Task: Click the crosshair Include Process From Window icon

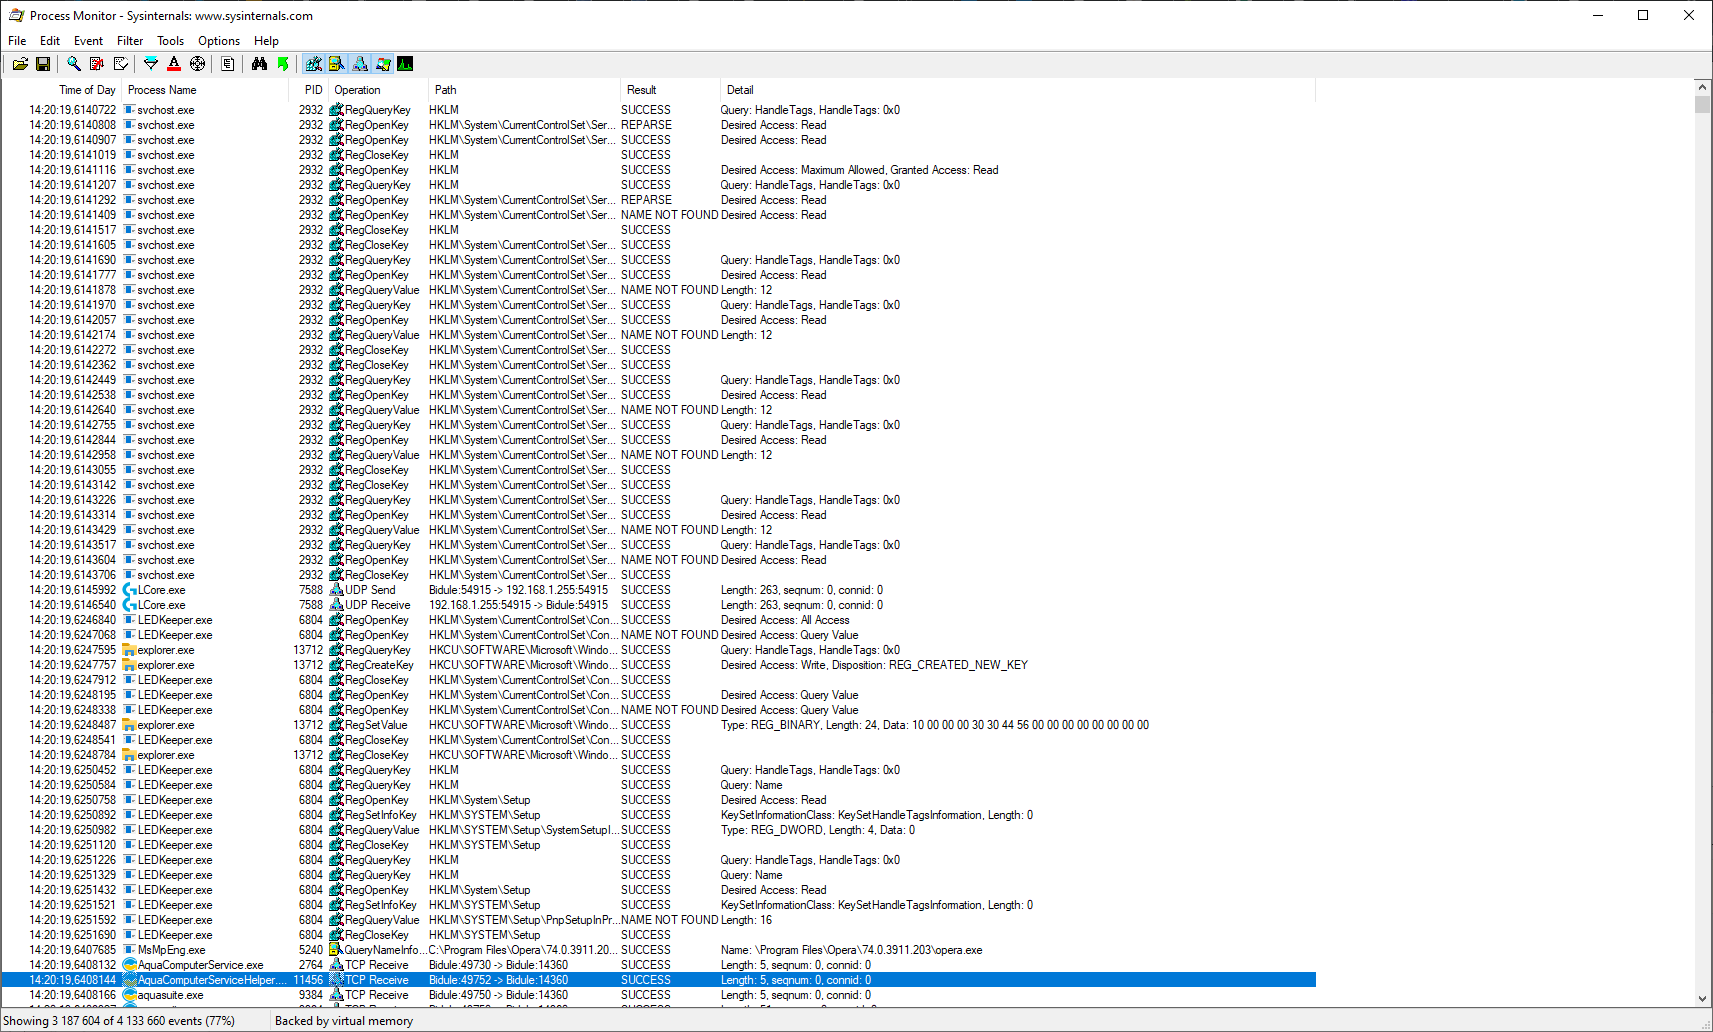Action: click(198, 64)
